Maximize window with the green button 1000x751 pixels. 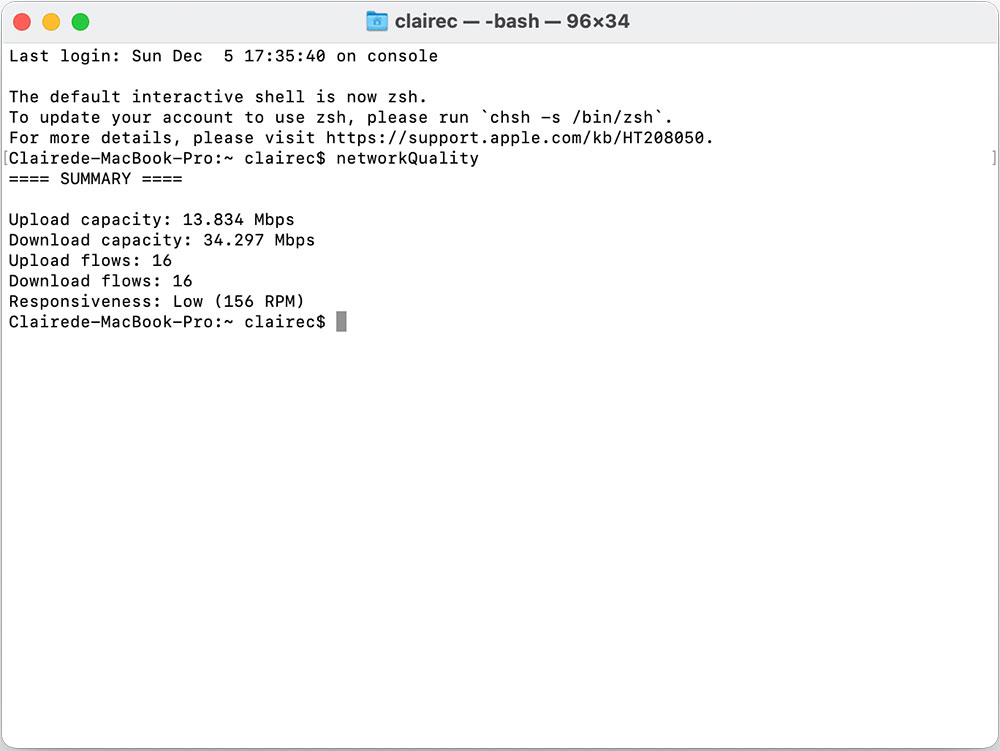click(x=80, y=22)
